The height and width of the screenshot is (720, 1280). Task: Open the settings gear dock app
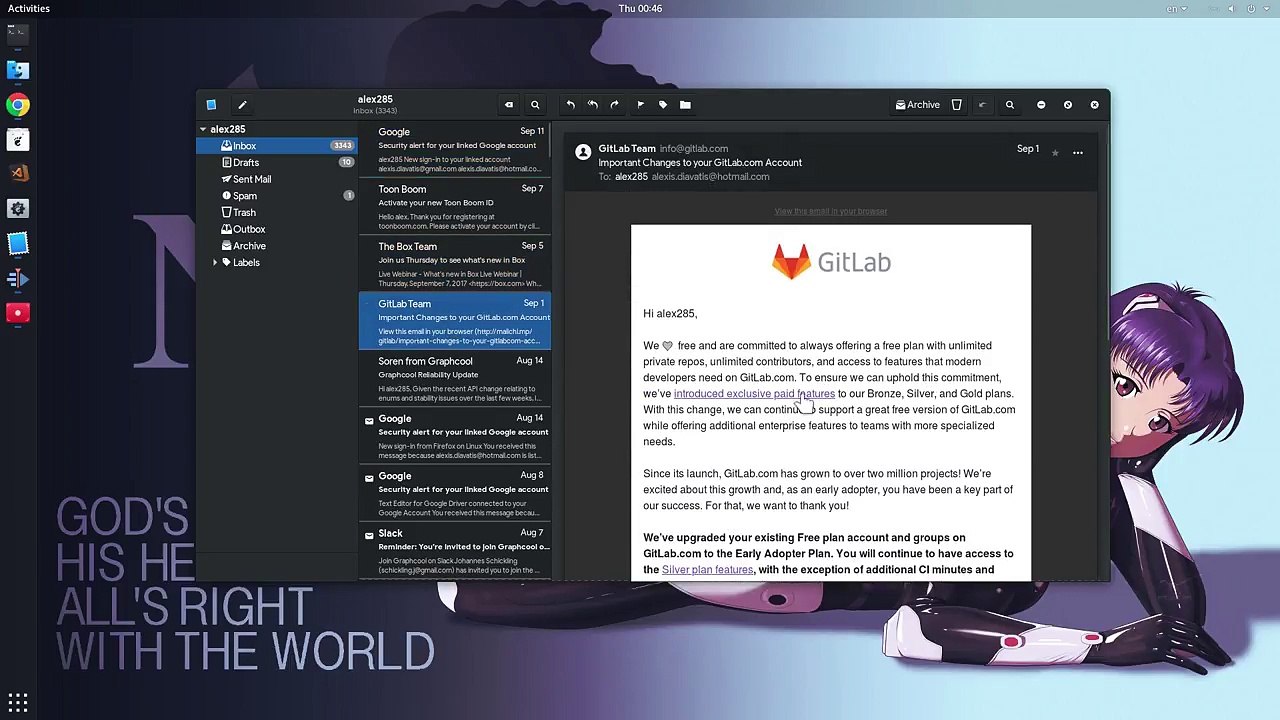[17, 209]
